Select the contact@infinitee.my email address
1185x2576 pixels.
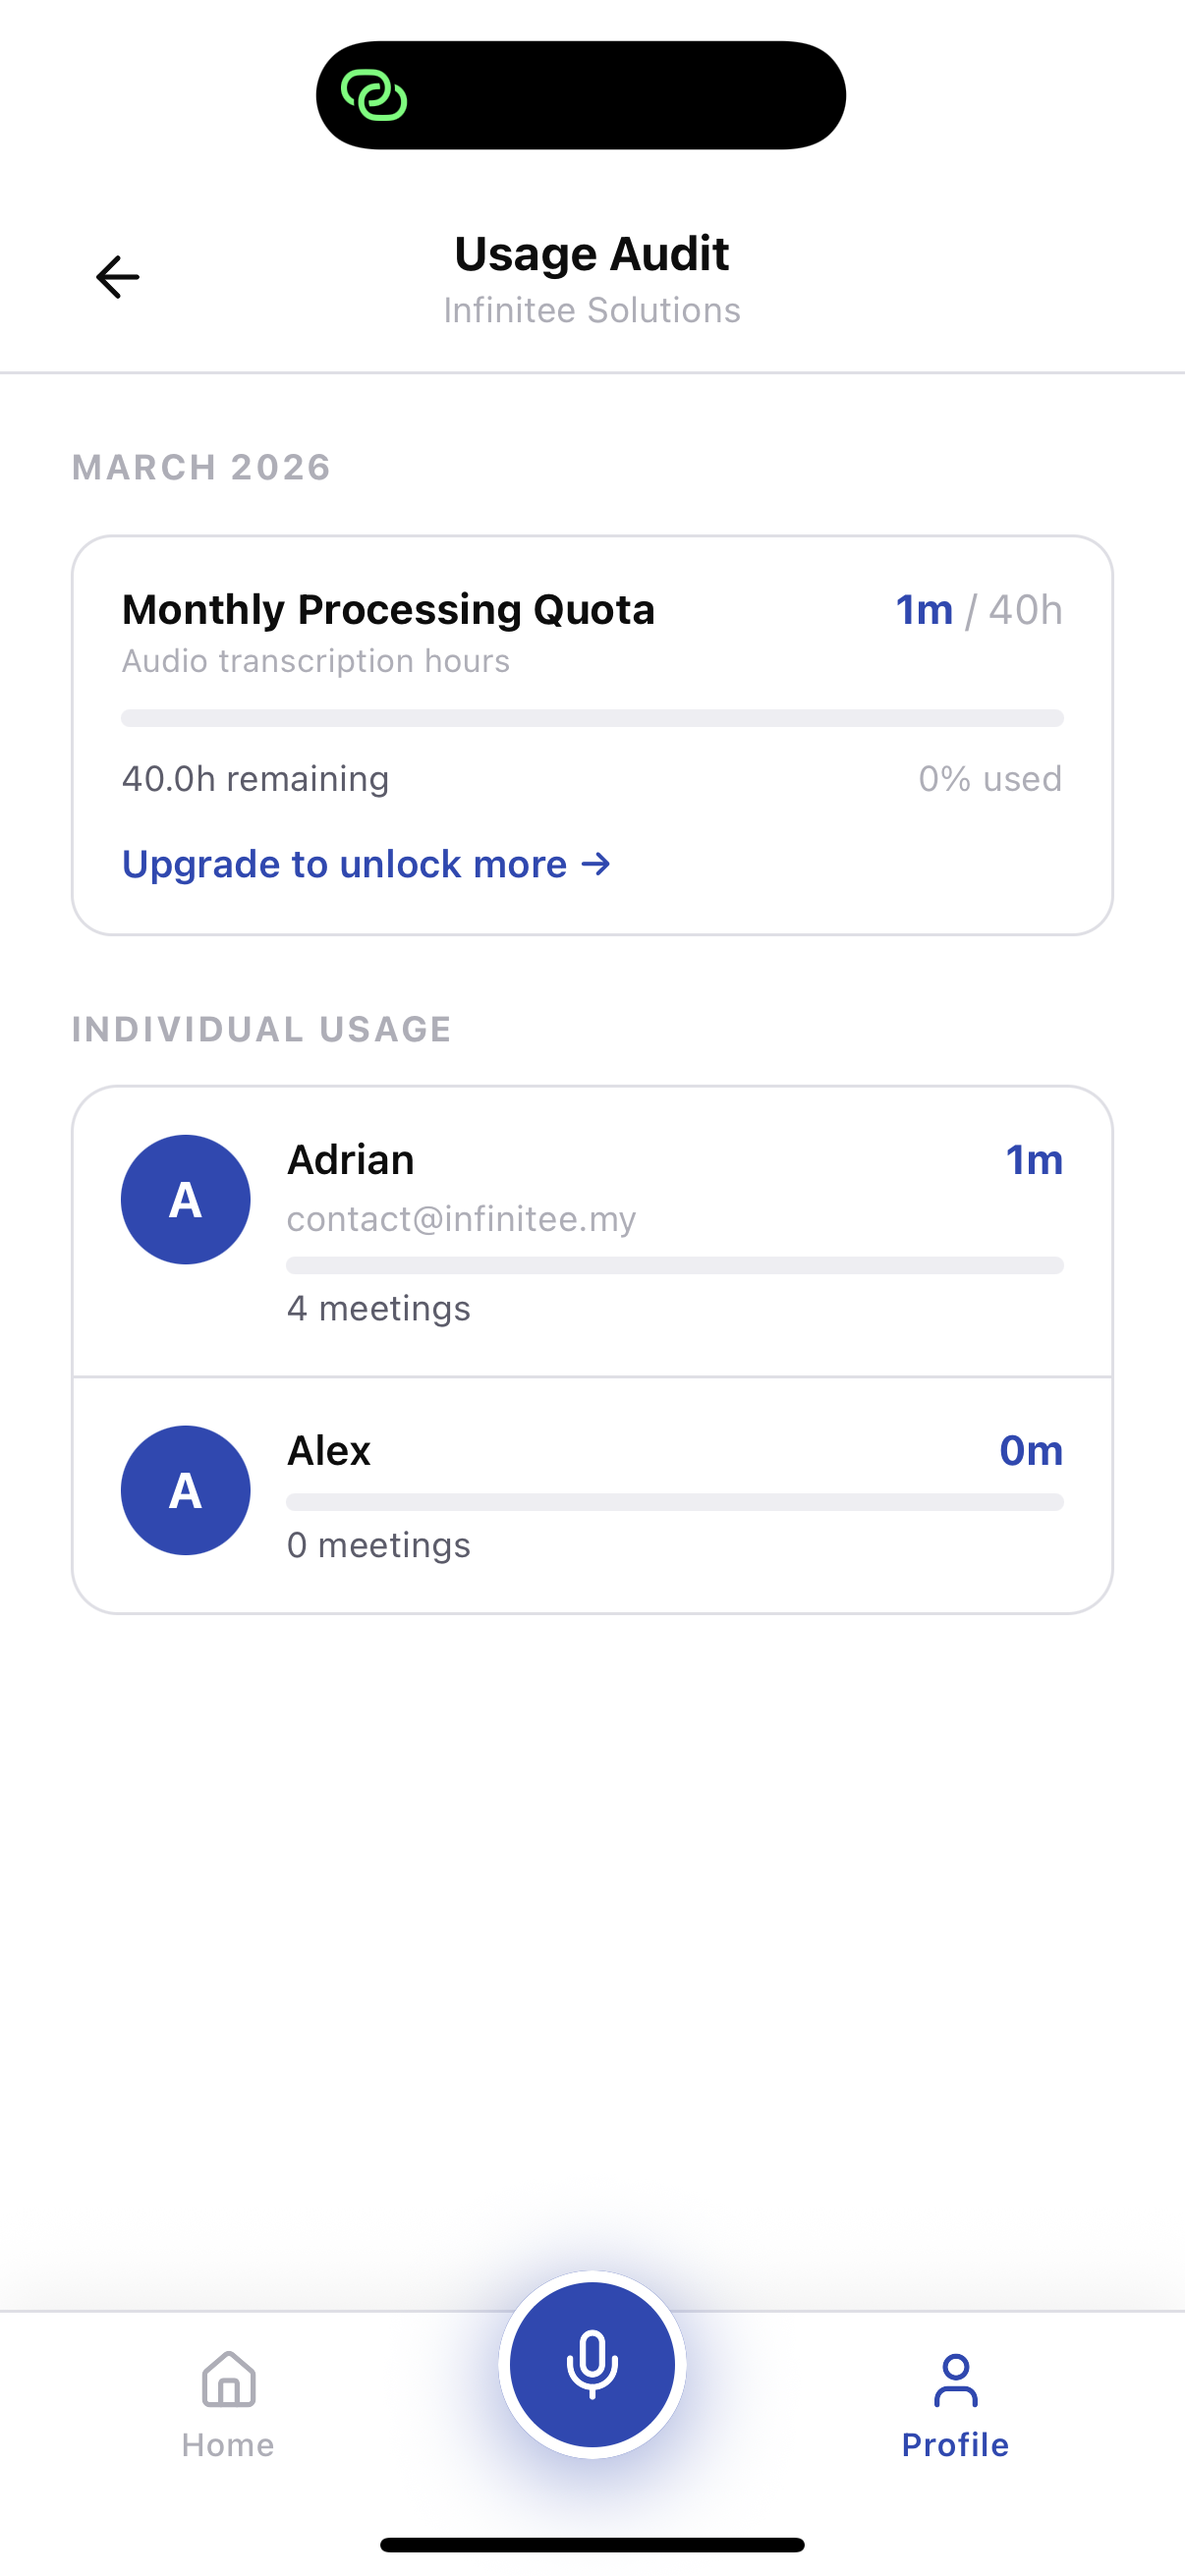point(461,1219)
